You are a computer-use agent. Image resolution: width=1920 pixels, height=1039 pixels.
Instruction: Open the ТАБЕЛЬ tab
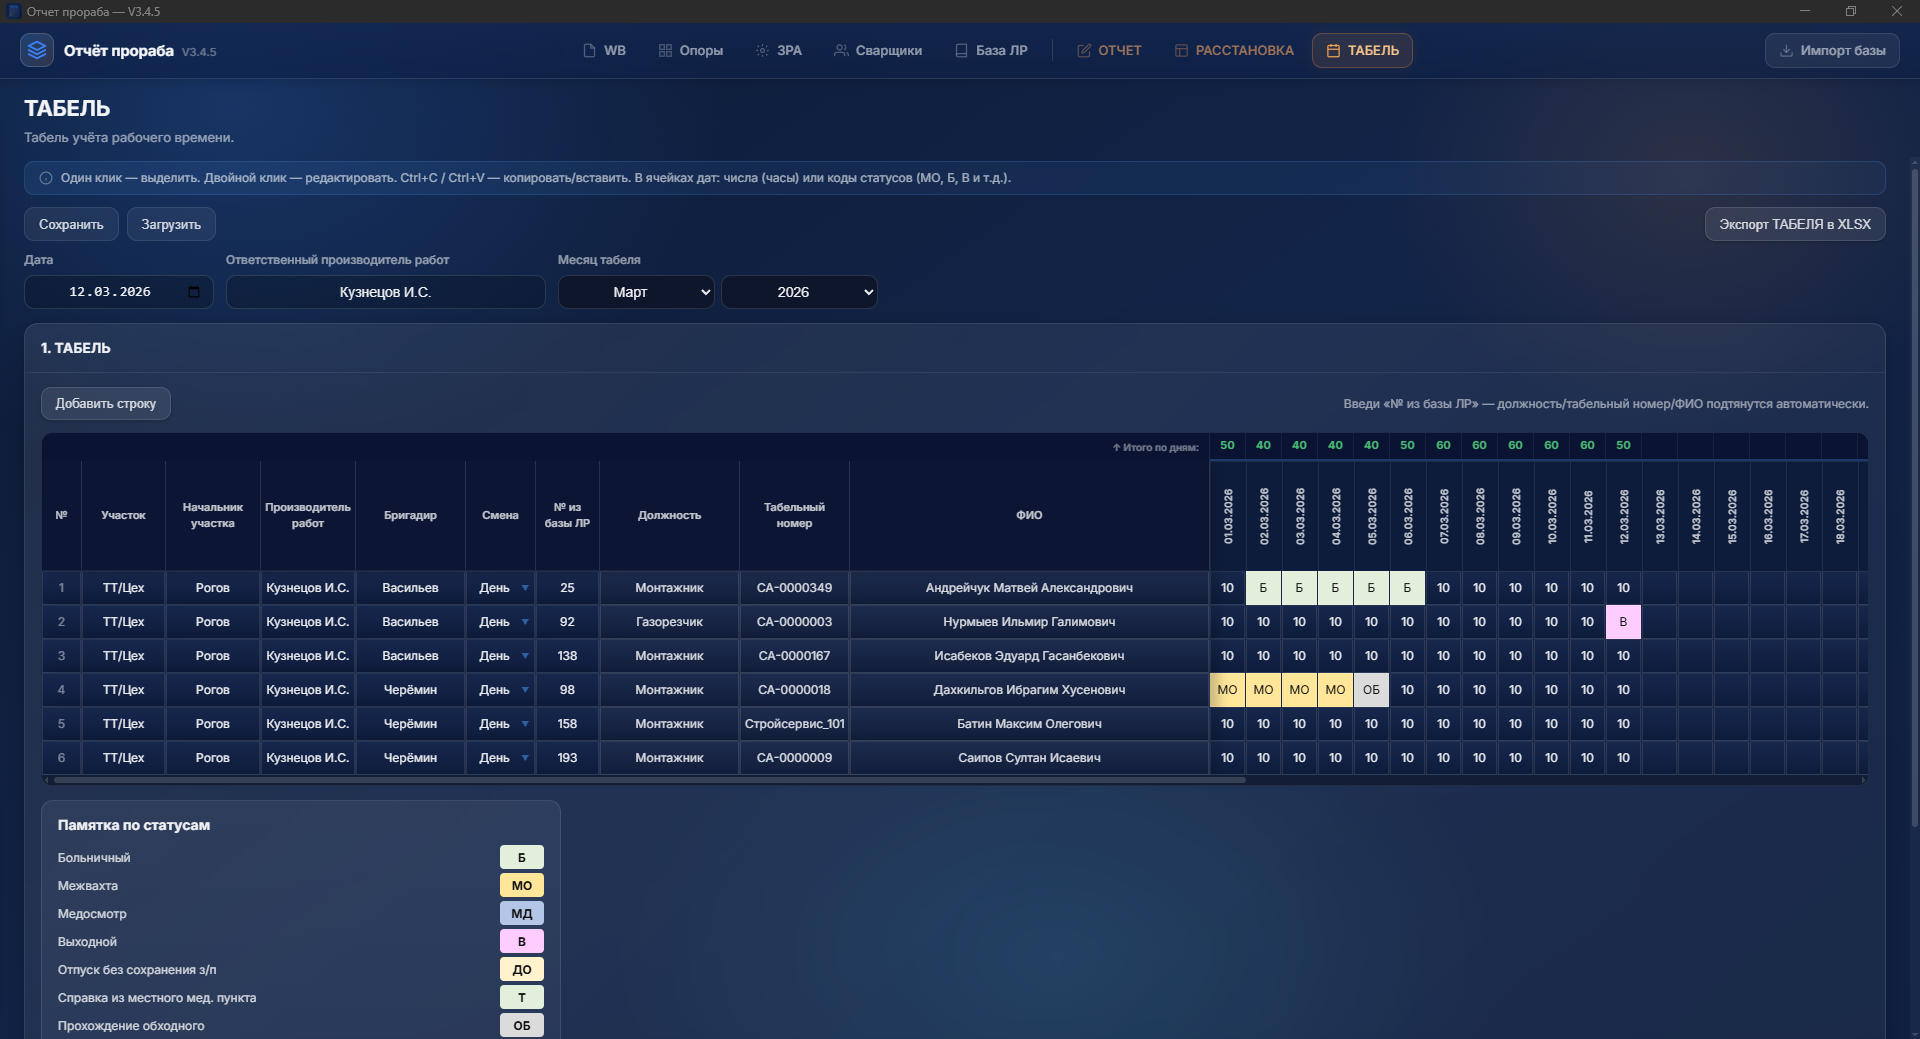pyautogui.click(x=1362, y=51)
